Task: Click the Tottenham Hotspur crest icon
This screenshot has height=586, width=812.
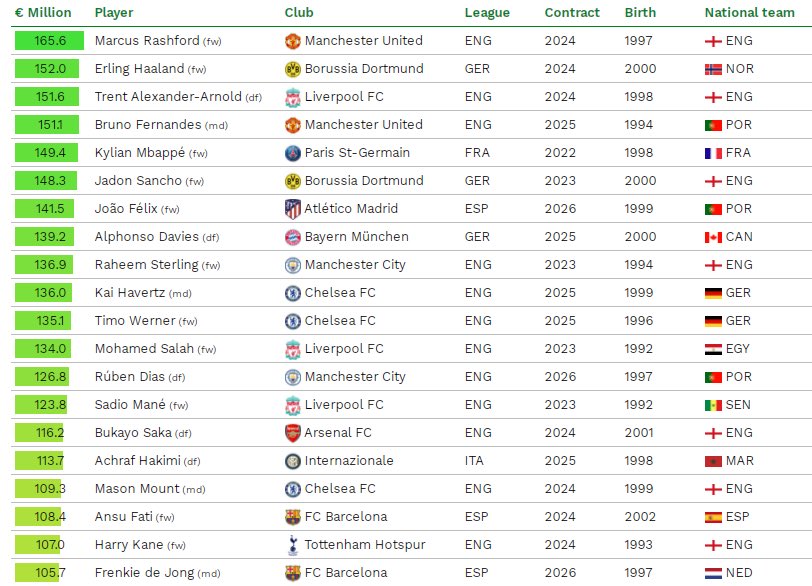Action: click(293, 545)
